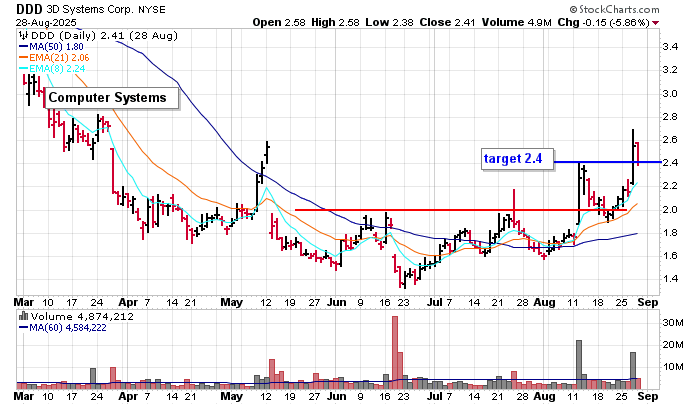Click the Jul label under the volume panel

click(434, 396)
